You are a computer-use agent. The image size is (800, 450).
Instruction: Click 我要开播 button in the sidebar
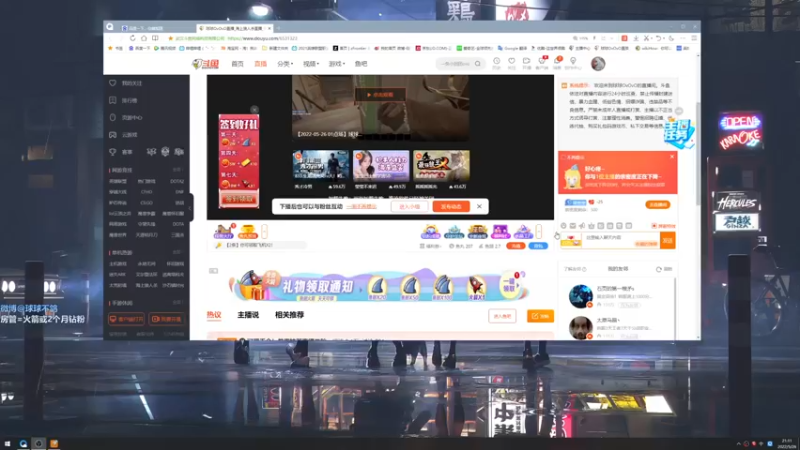[167, 319]
